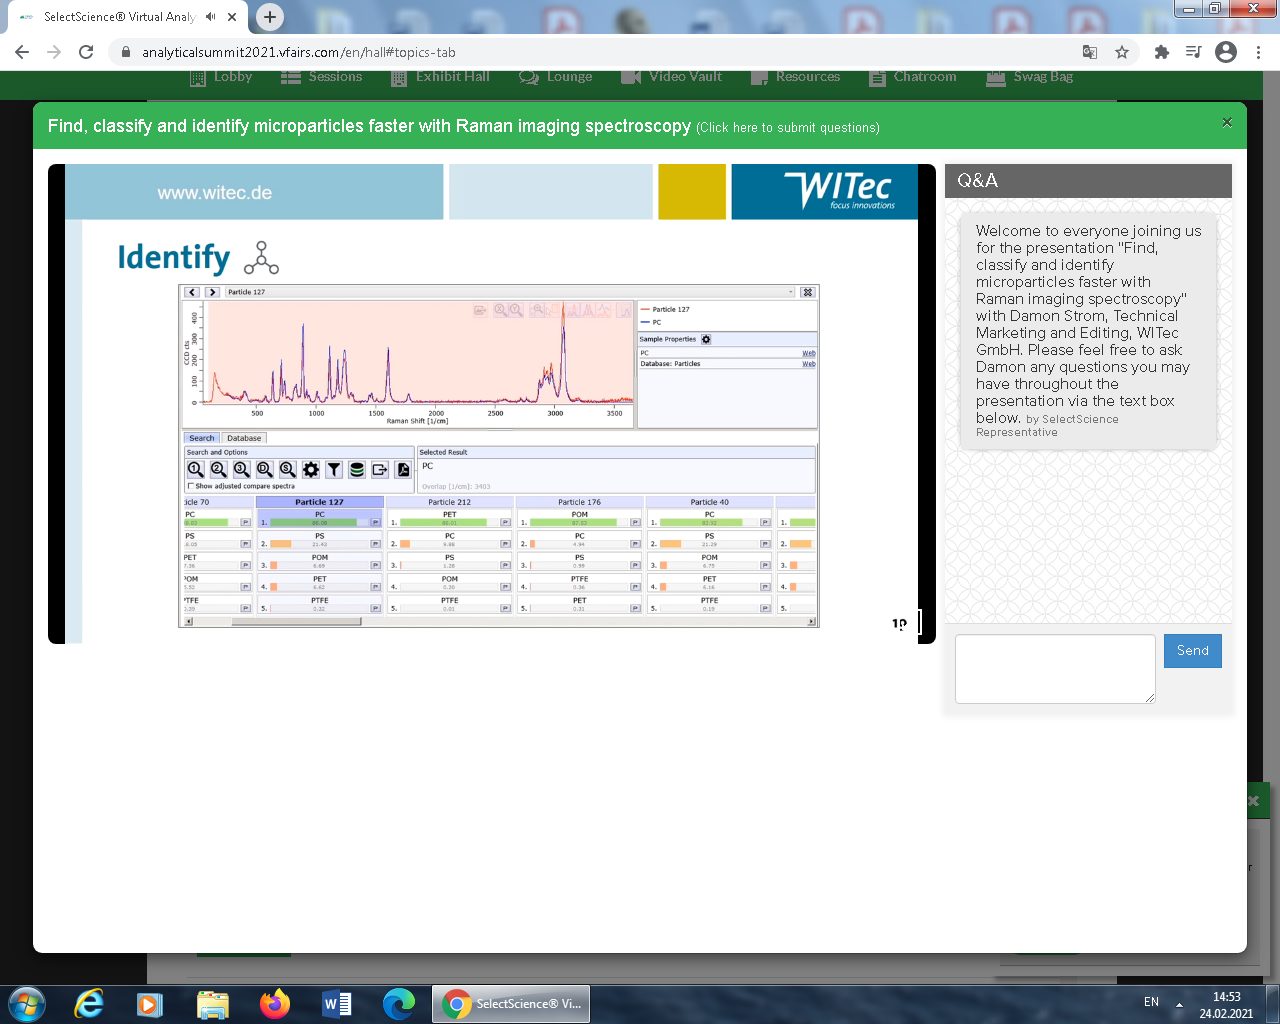Image resolution: width=1280 pixels, height=1024 pixels.
Task: Open the media control icon in the toolbar
Action: [x=1193, y=52]
